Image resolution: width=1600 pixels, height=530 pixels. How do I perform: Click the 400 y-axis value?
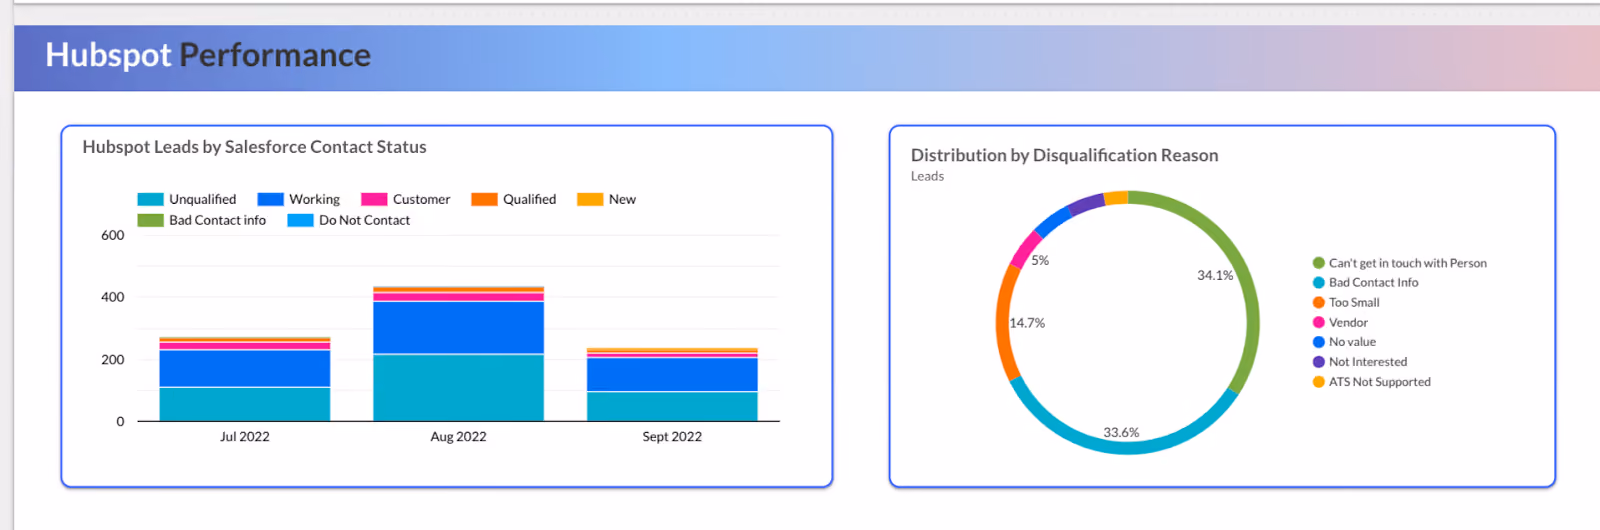coord(113,297)
